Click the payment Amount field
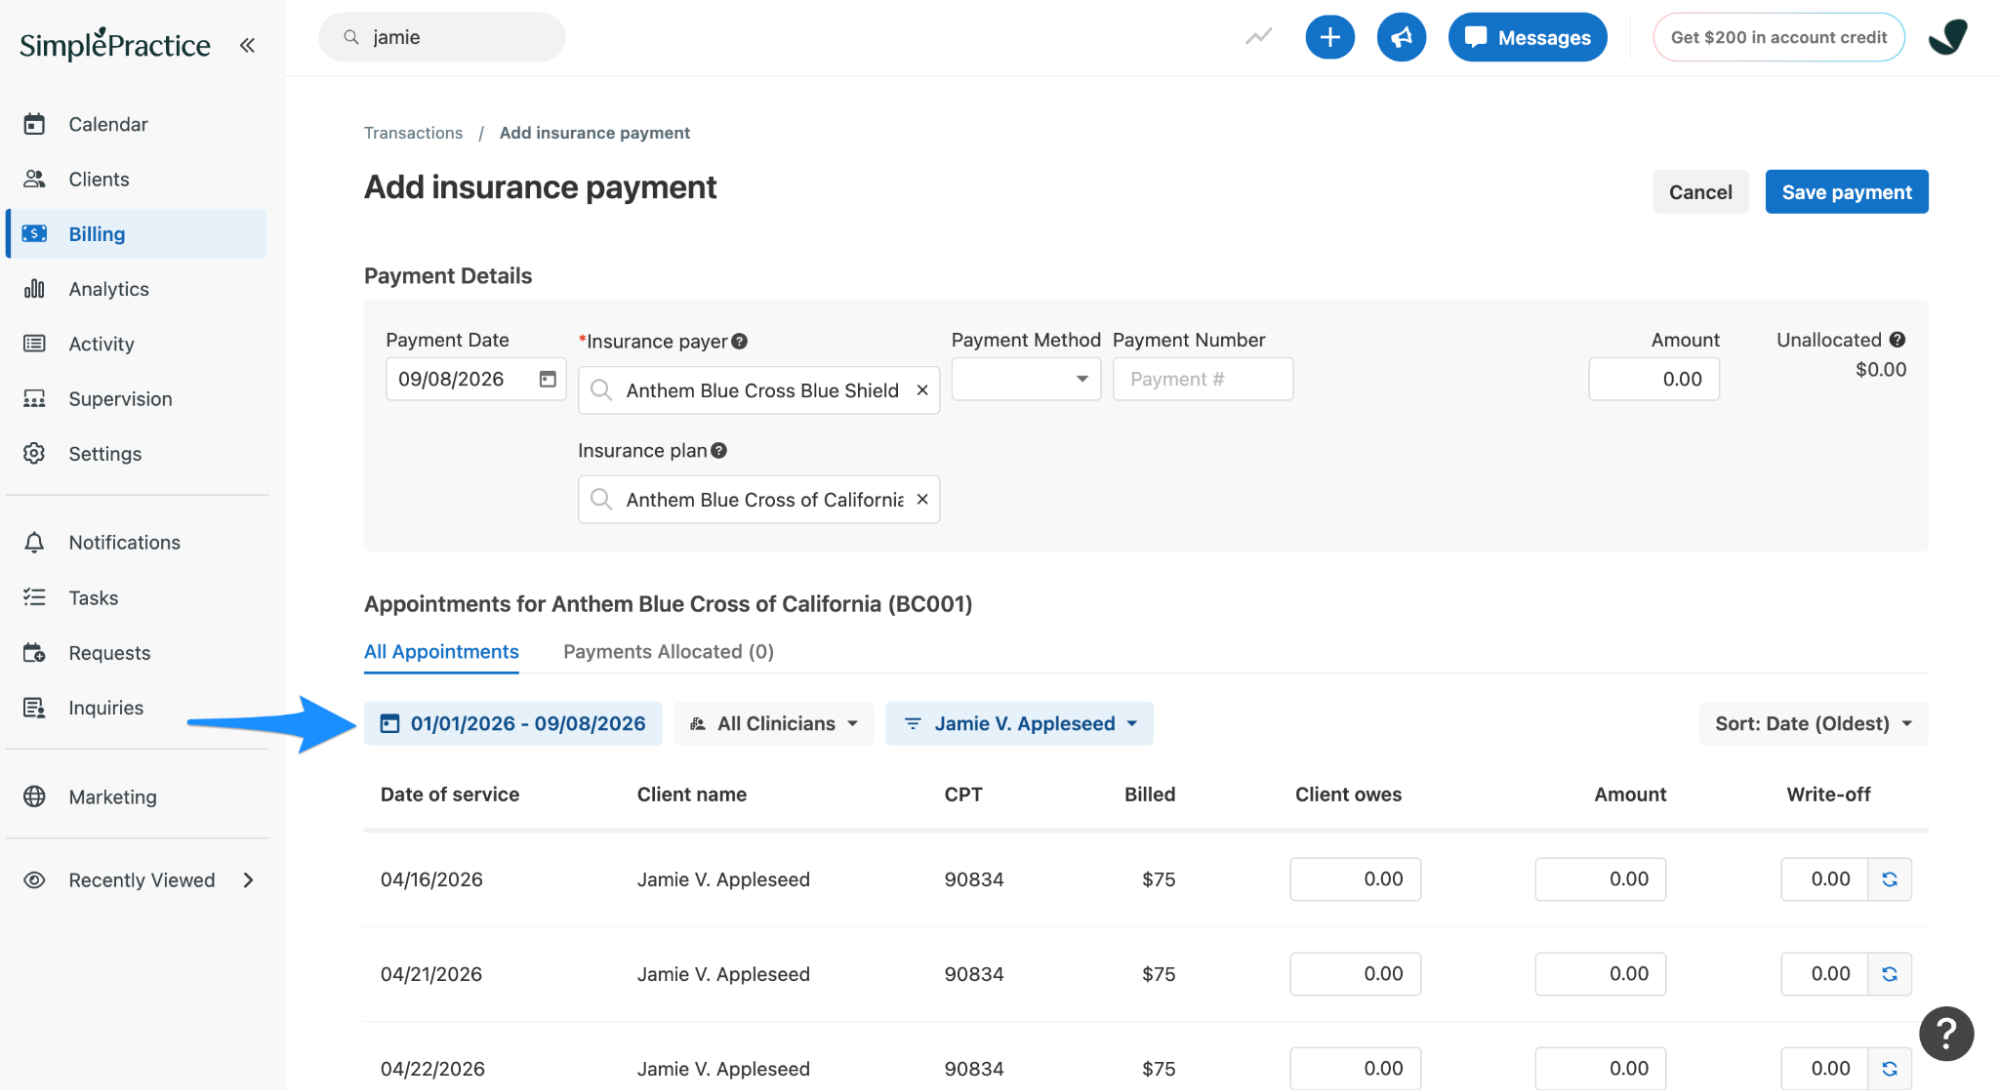The image size is (1999, 1091). [x=1654, y=379]
